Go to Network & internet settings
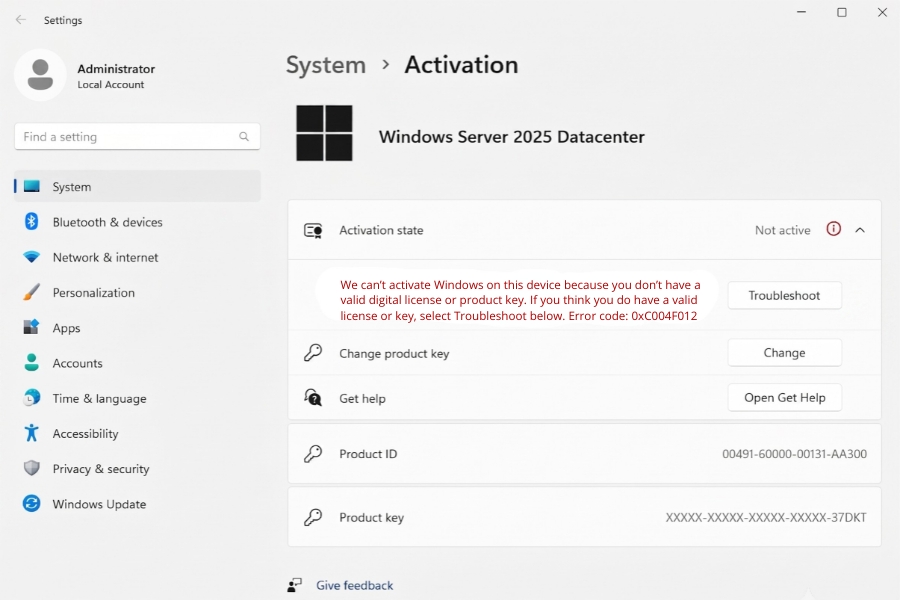The width and height of the screenshot is (900, 600). coord(137,257)
